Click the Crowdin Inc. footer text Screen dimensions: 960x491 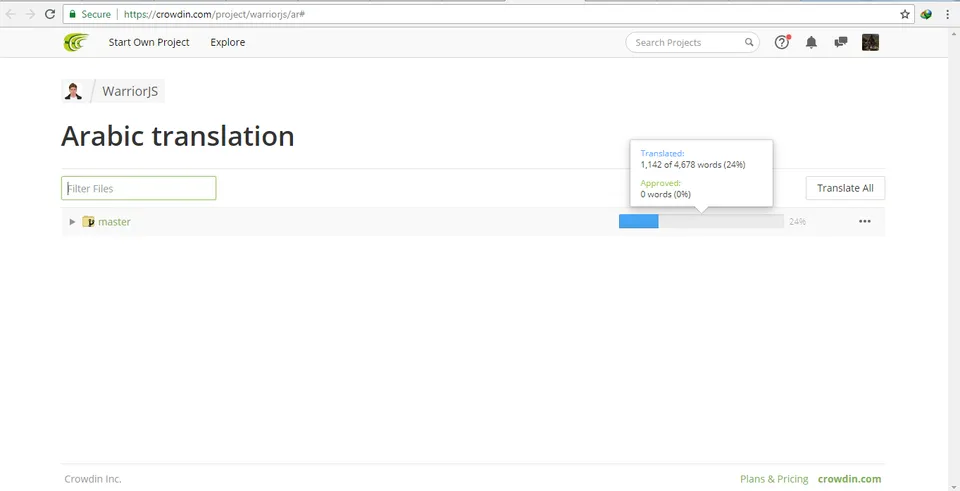pyautogui.click(x=93, y=479)
